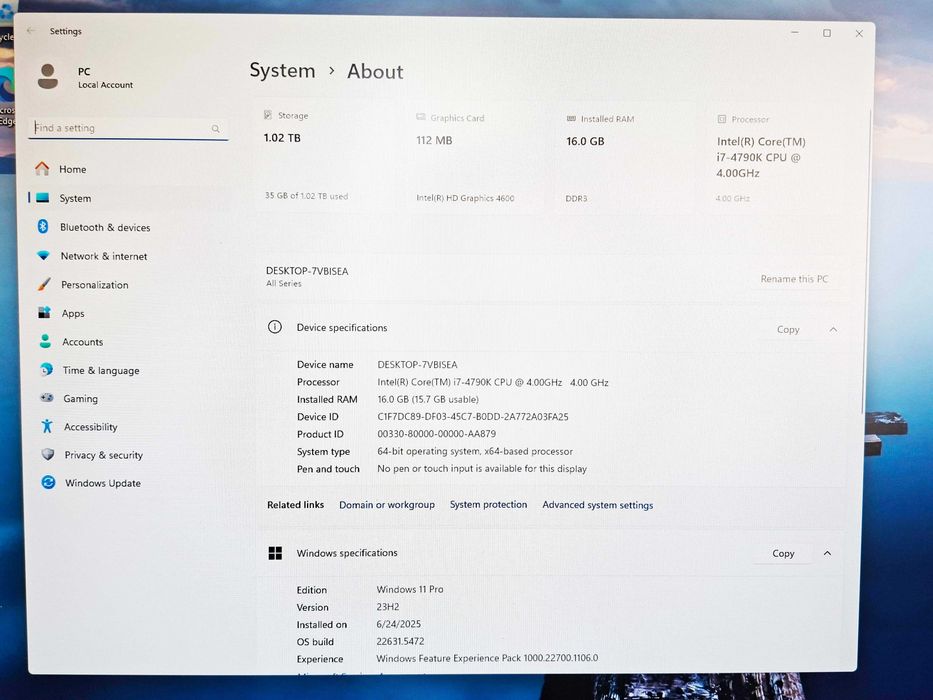Click System in the breadcrumb
This screenshot has height=700, width=933.
pyautogui.click(x=282, y=70)
